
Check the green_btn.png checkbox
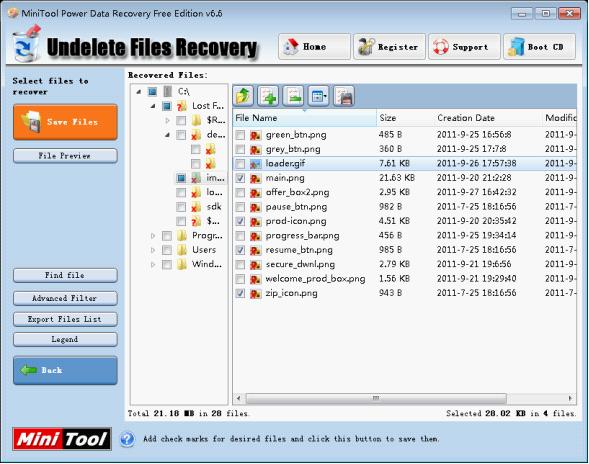point(240,135)
